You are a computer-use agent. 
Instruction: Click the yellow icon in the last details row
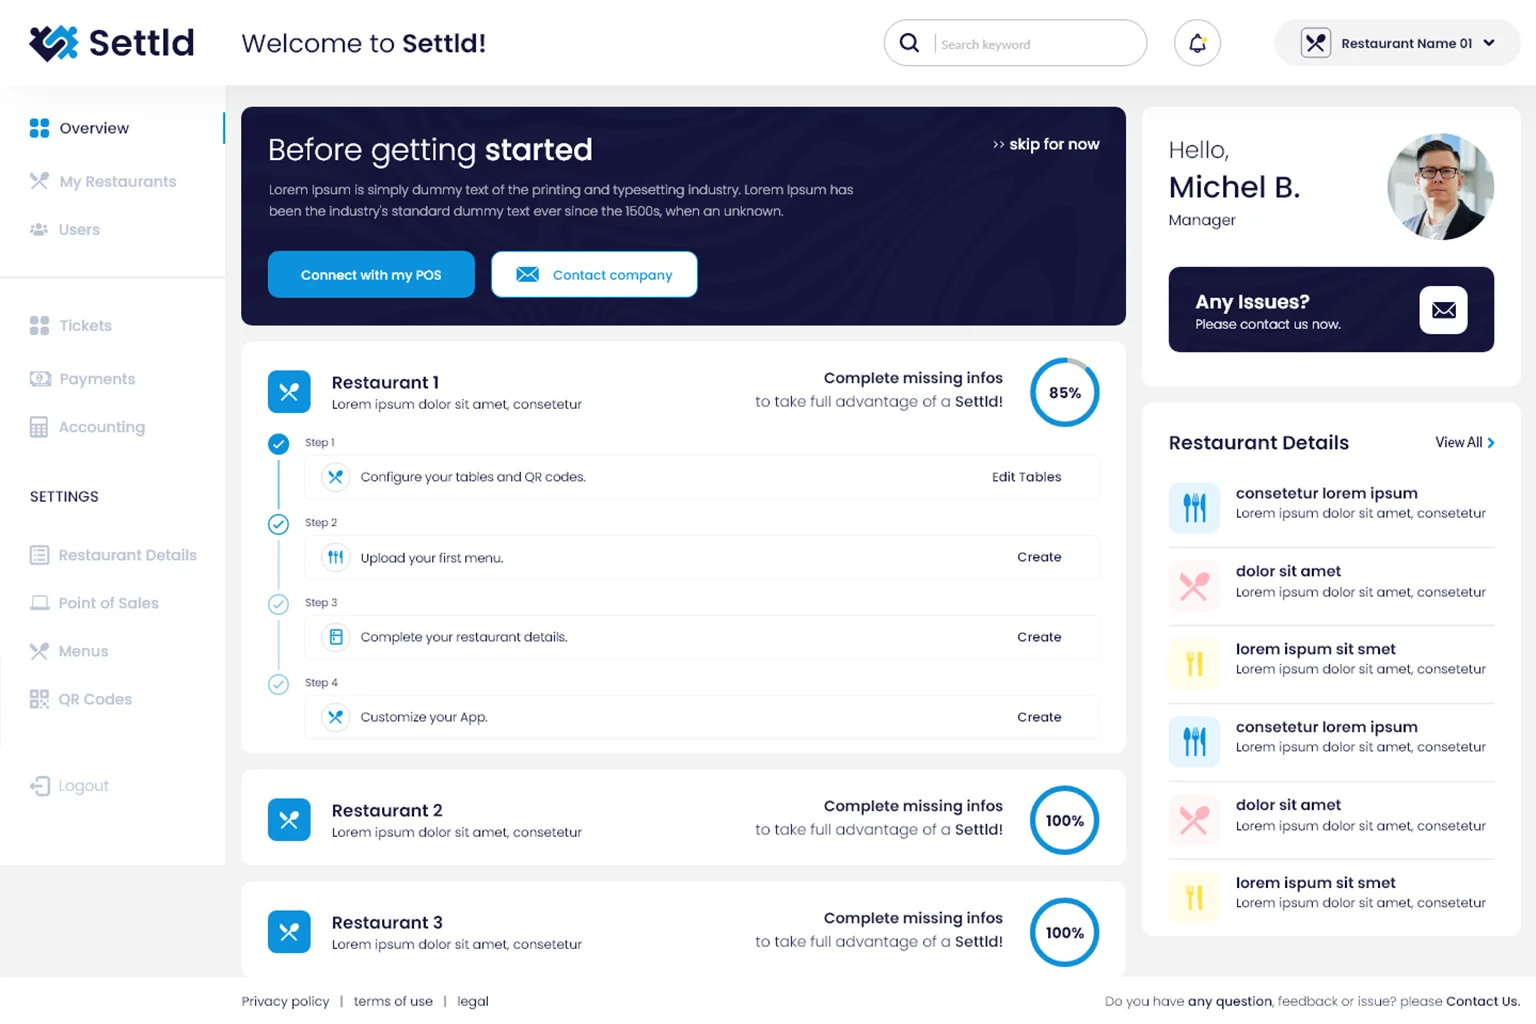(x=1194, y=897)
